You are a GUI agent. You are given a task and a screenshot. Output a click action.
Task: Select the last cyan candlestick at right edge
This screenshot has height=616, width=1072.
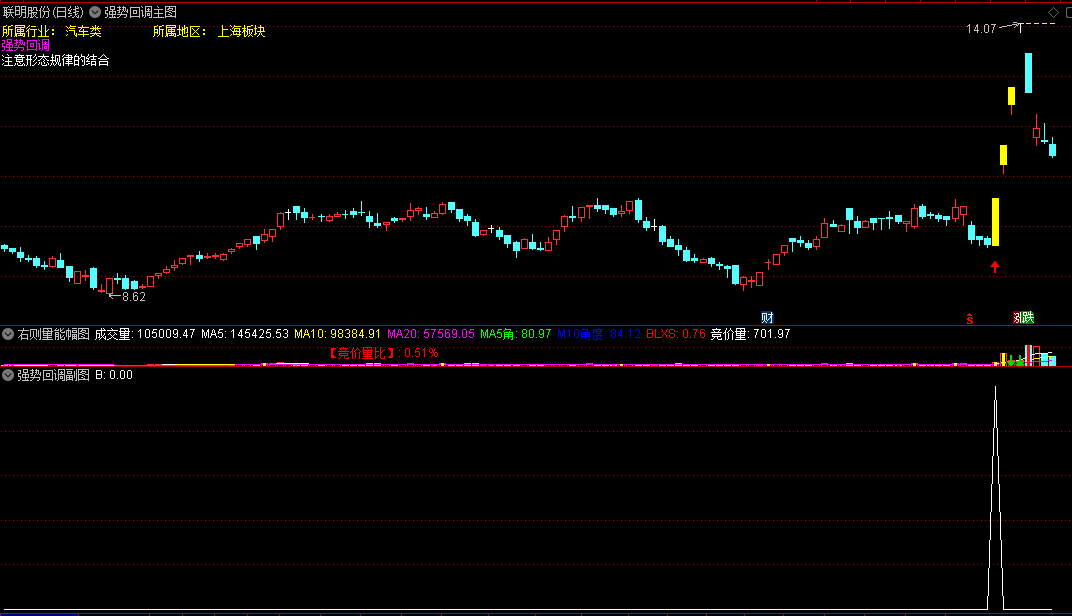coord(1053,148)
